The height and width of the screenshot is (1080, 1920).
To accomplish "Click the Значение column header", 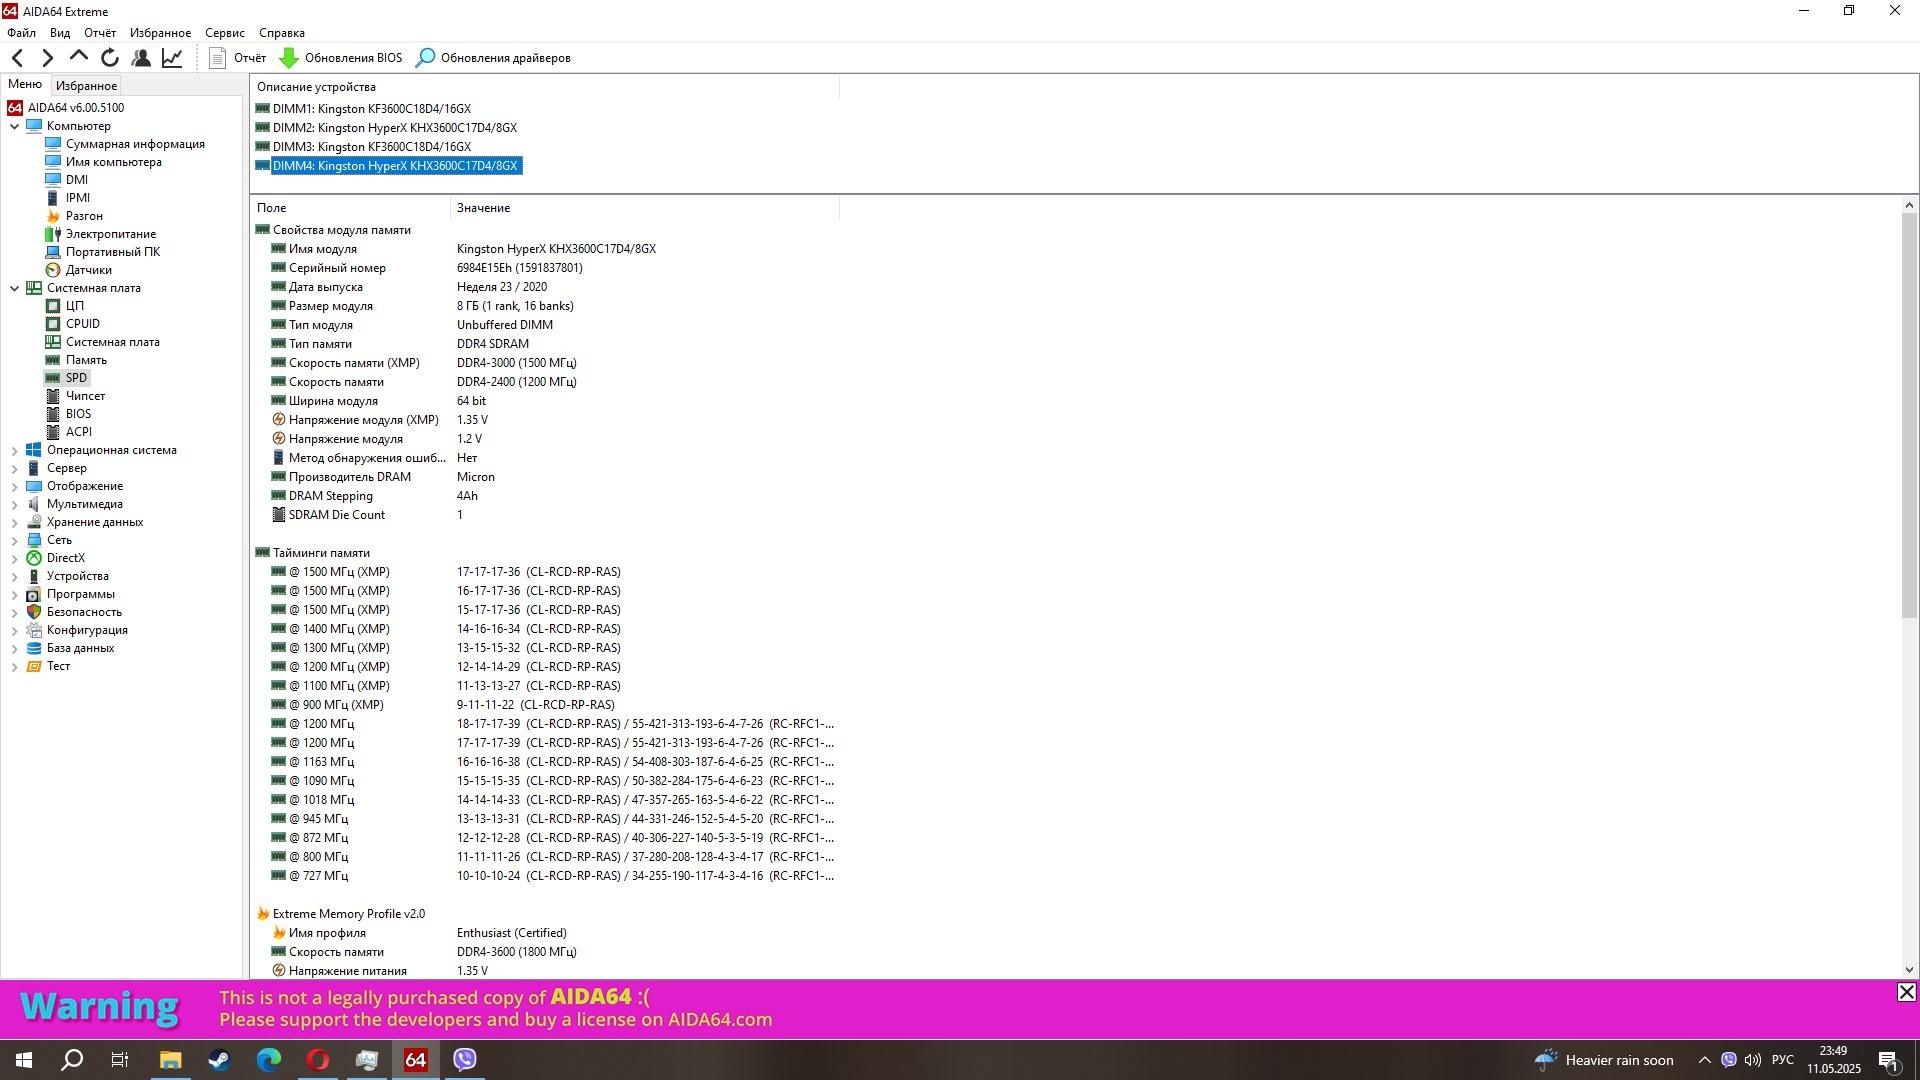I will pyautogui.click(x=644, y=208).
